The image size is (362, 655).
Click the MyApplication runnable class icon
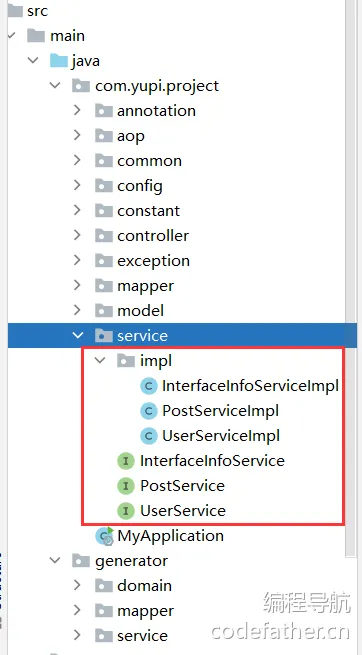[x=104, y=536]
